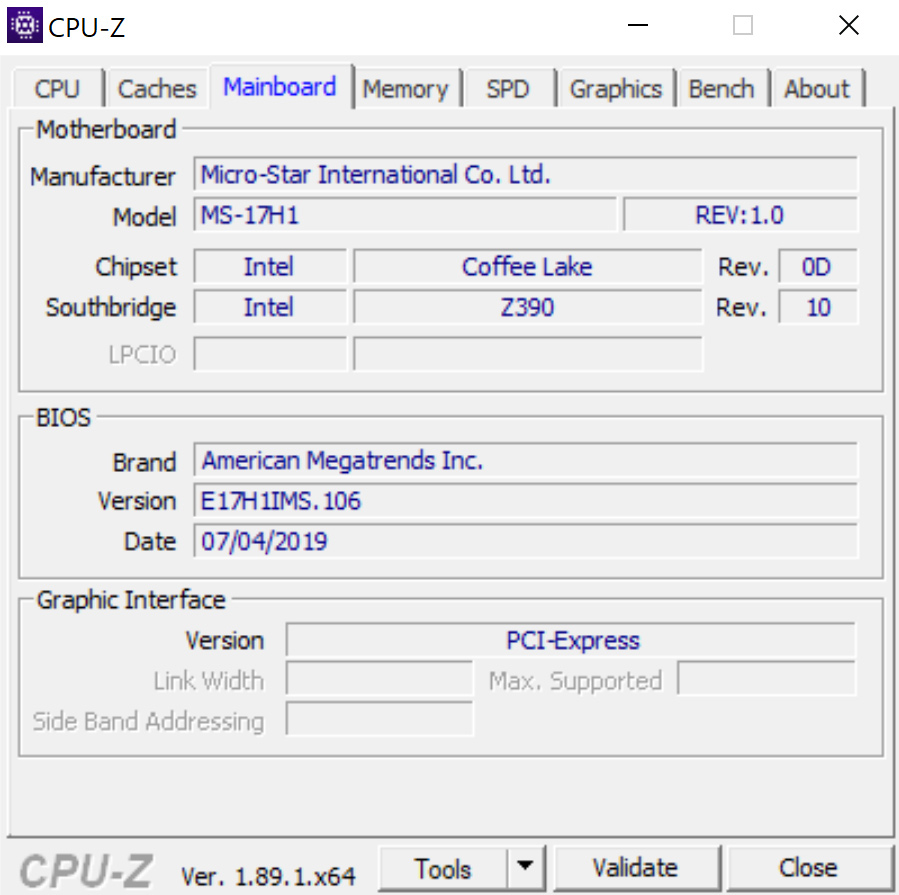Click the Chipset vendor field Intel
Screen dimensions: 899x895
coord(269,267)
